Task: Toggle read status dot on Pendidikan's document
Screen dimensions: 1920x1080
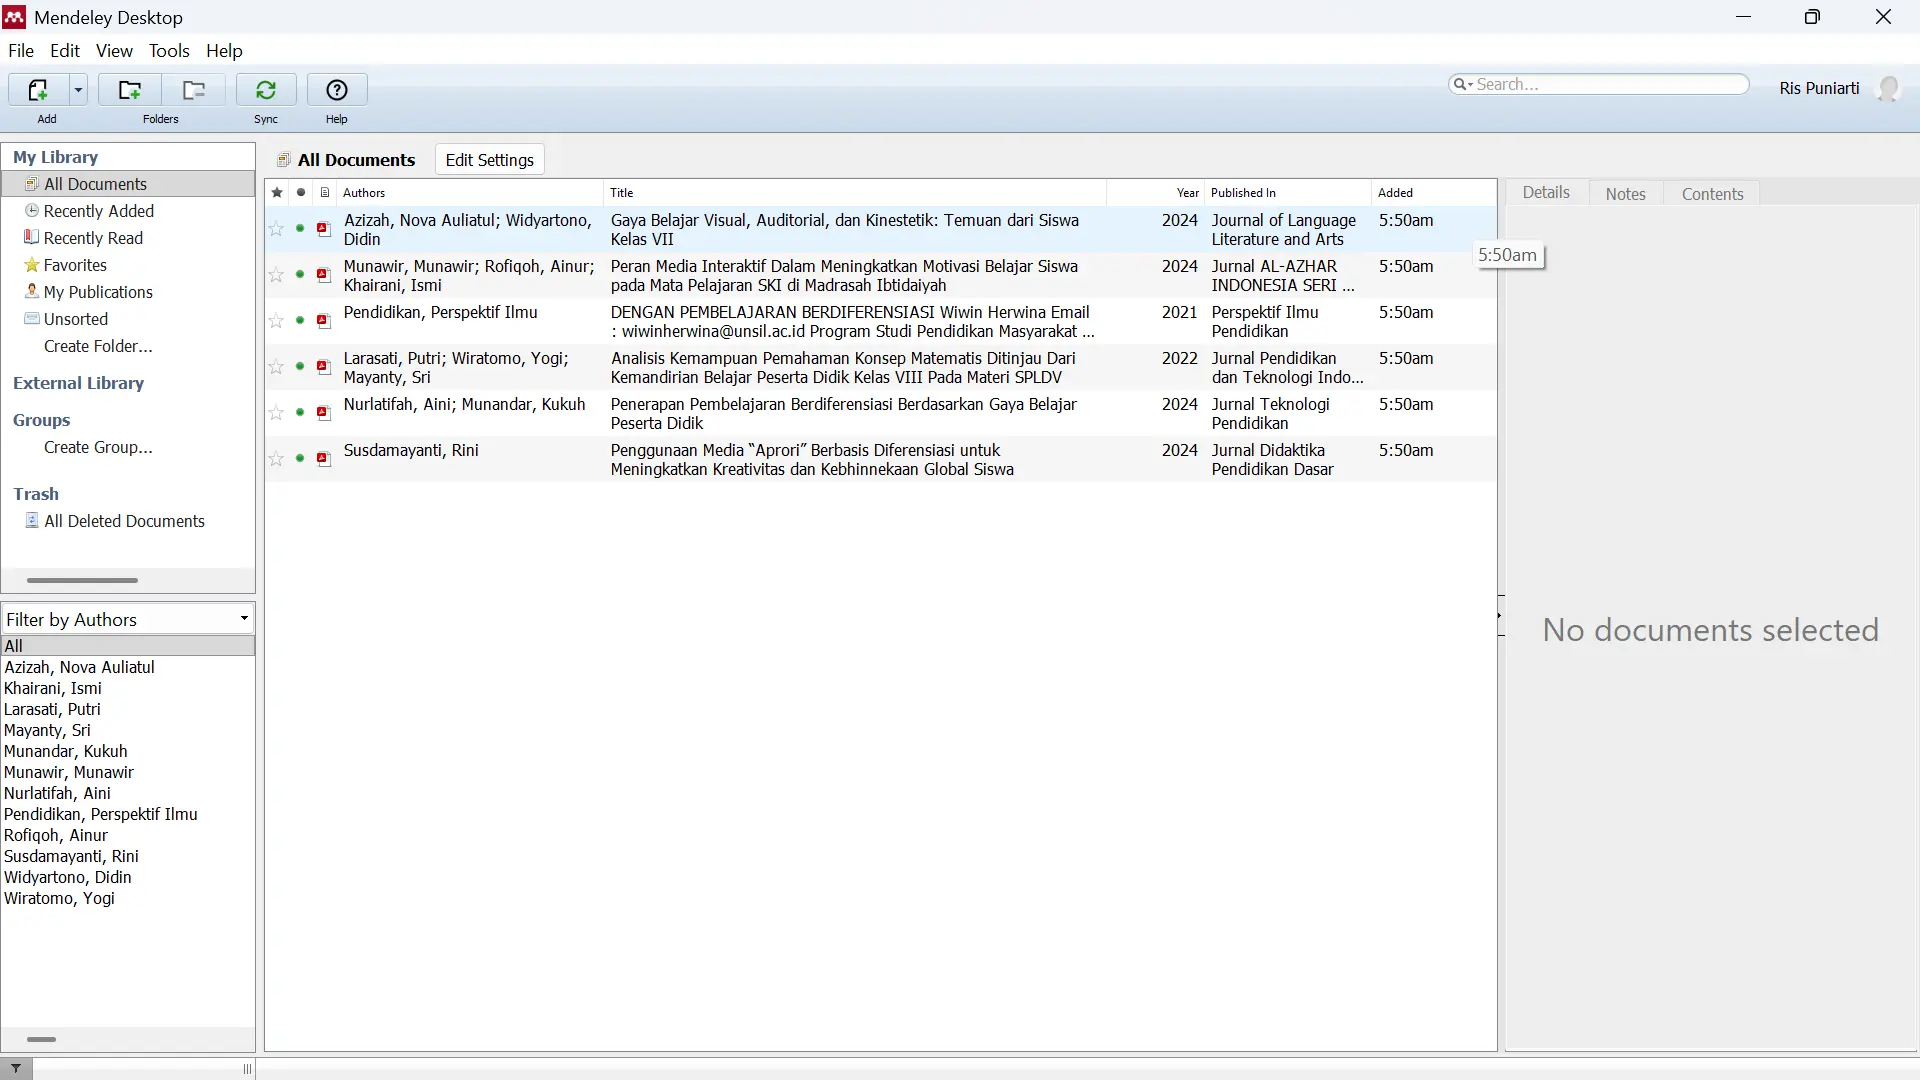Action: 300,321
